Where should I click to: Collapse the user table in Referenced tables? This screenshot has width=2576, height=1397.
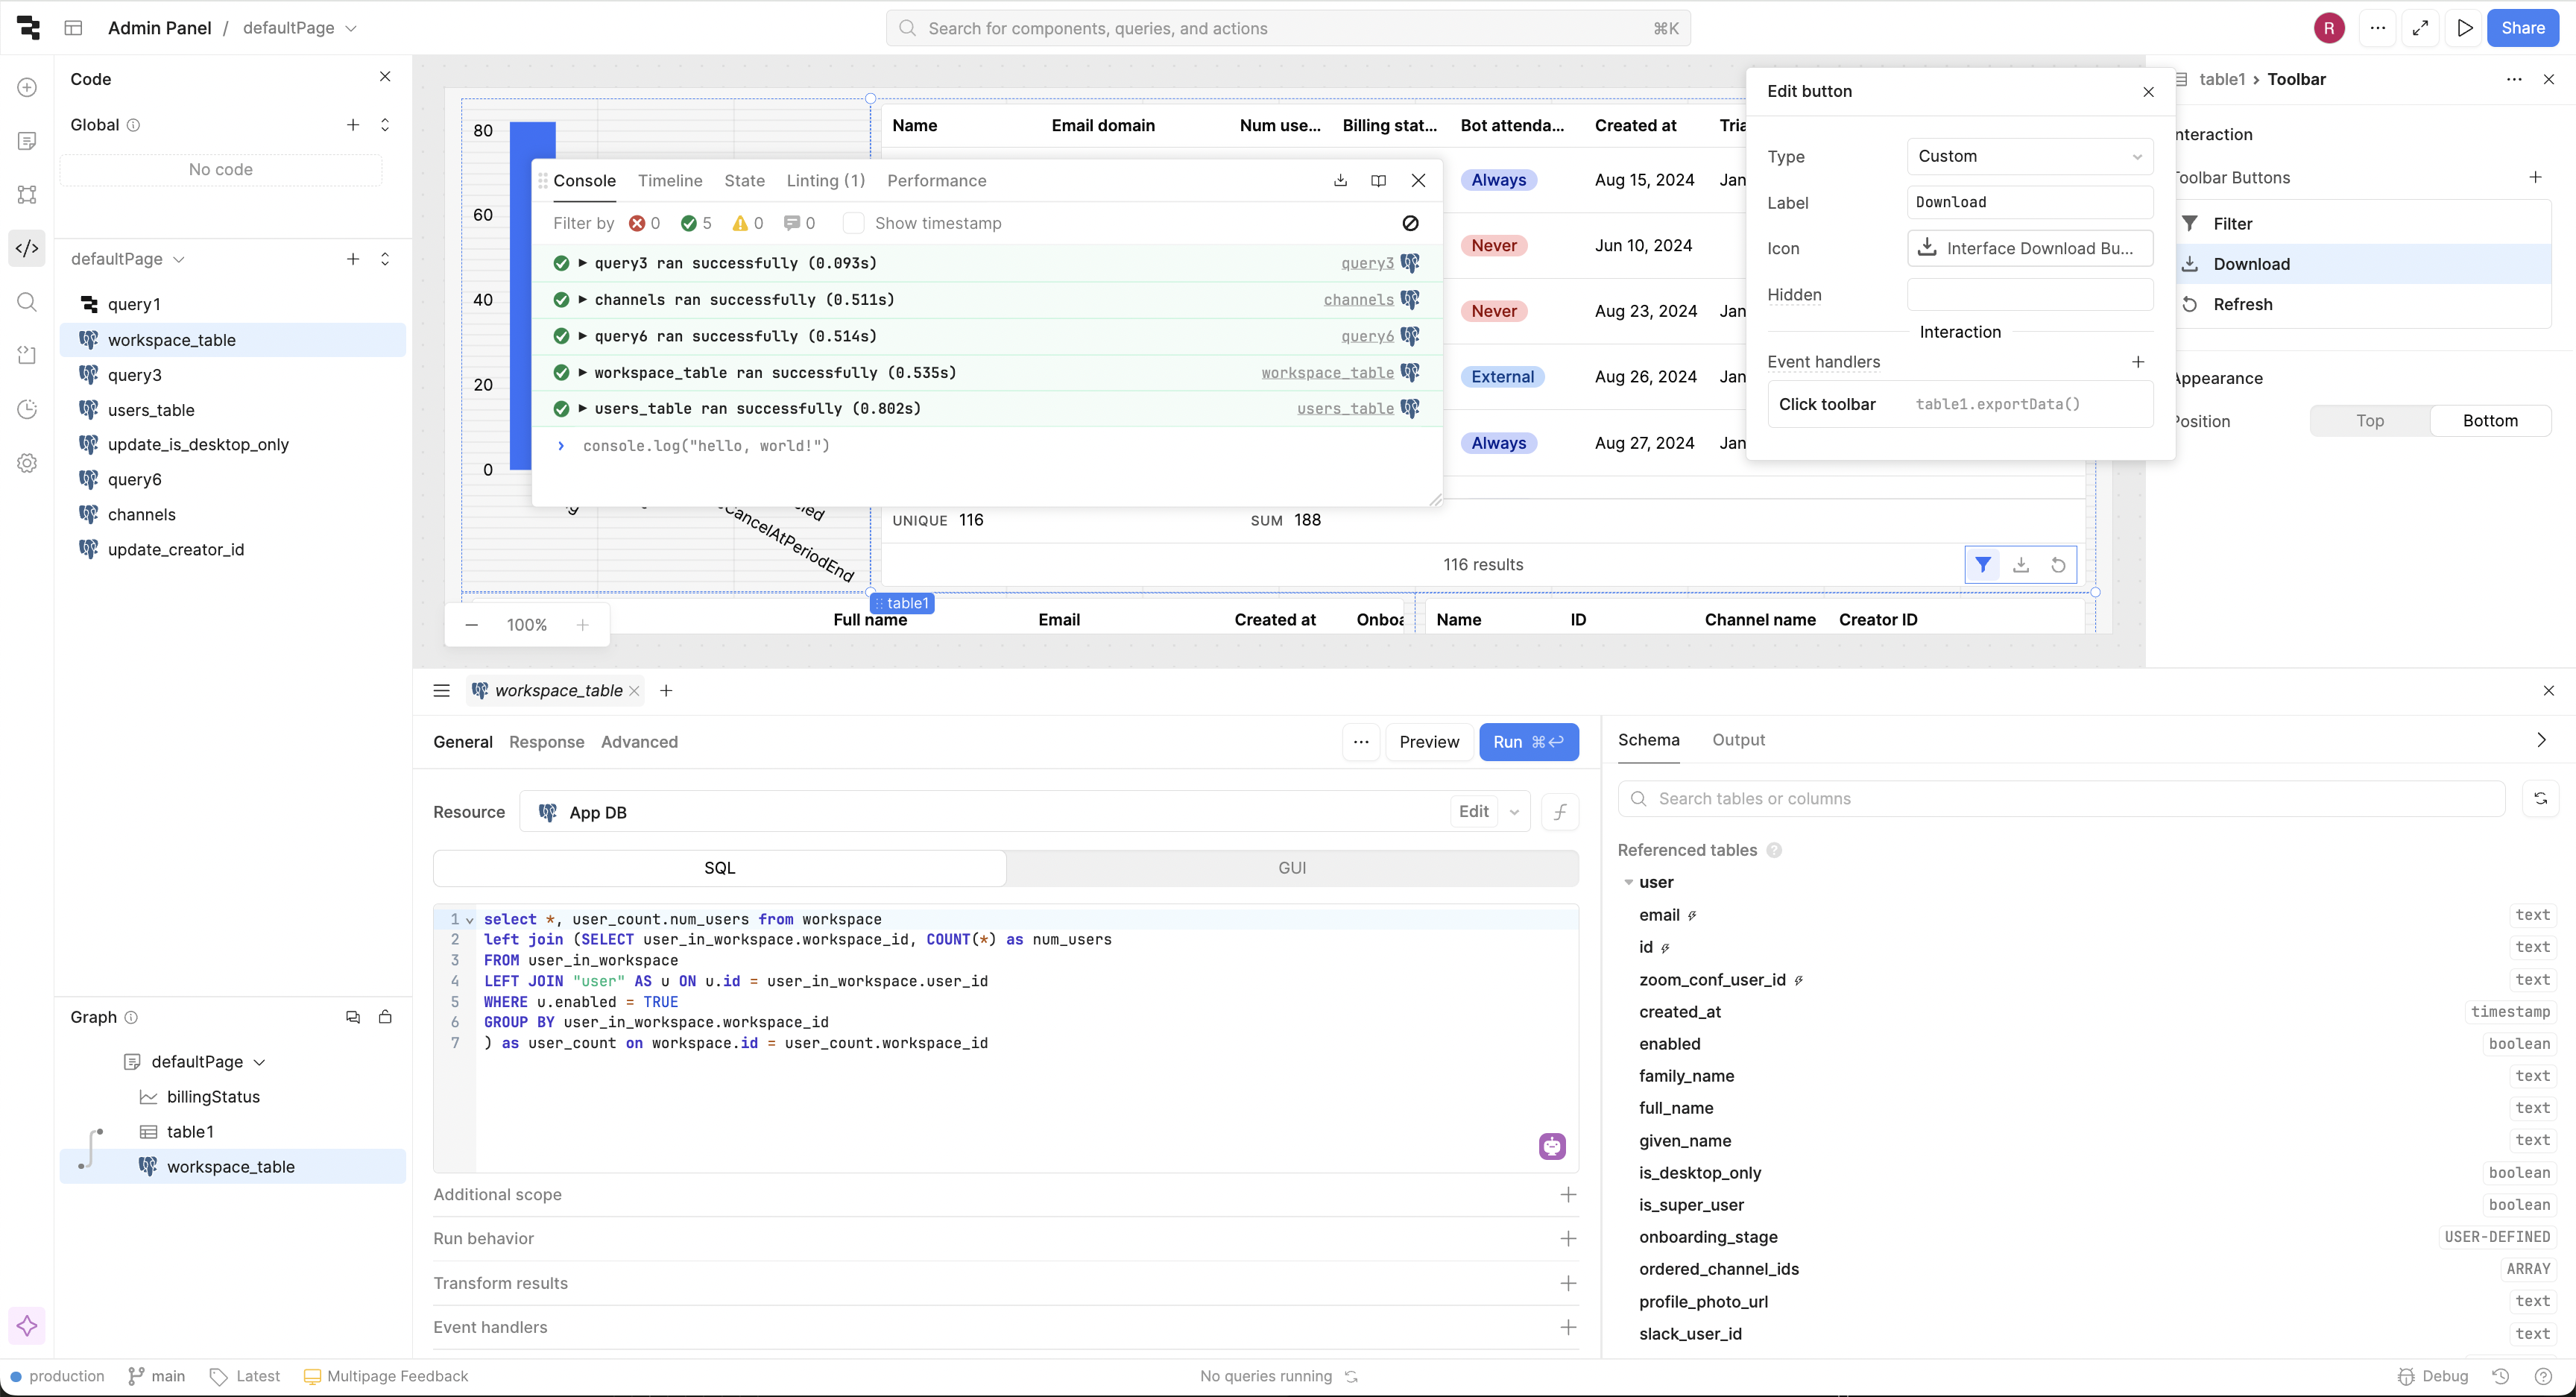pyautogui.click(x=1629, y=882)
